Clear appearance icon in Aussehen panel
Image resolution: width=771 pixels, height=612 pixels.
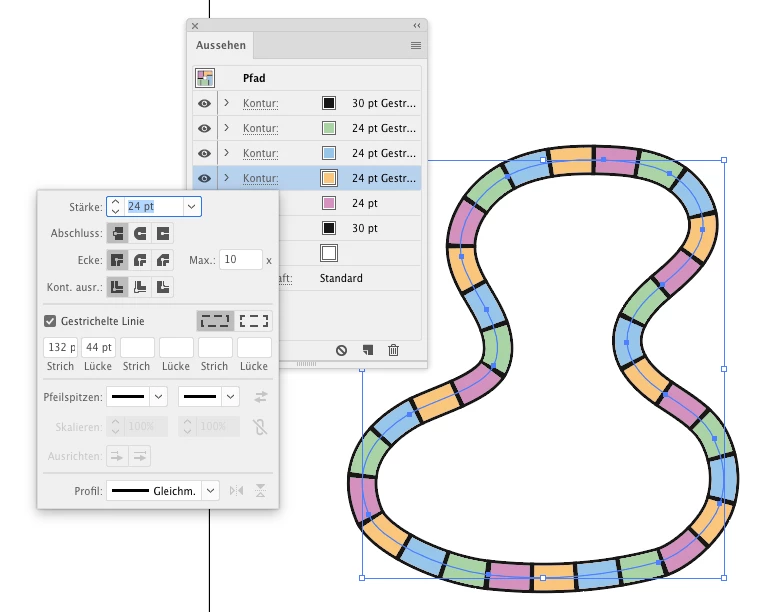pos(341,350)
